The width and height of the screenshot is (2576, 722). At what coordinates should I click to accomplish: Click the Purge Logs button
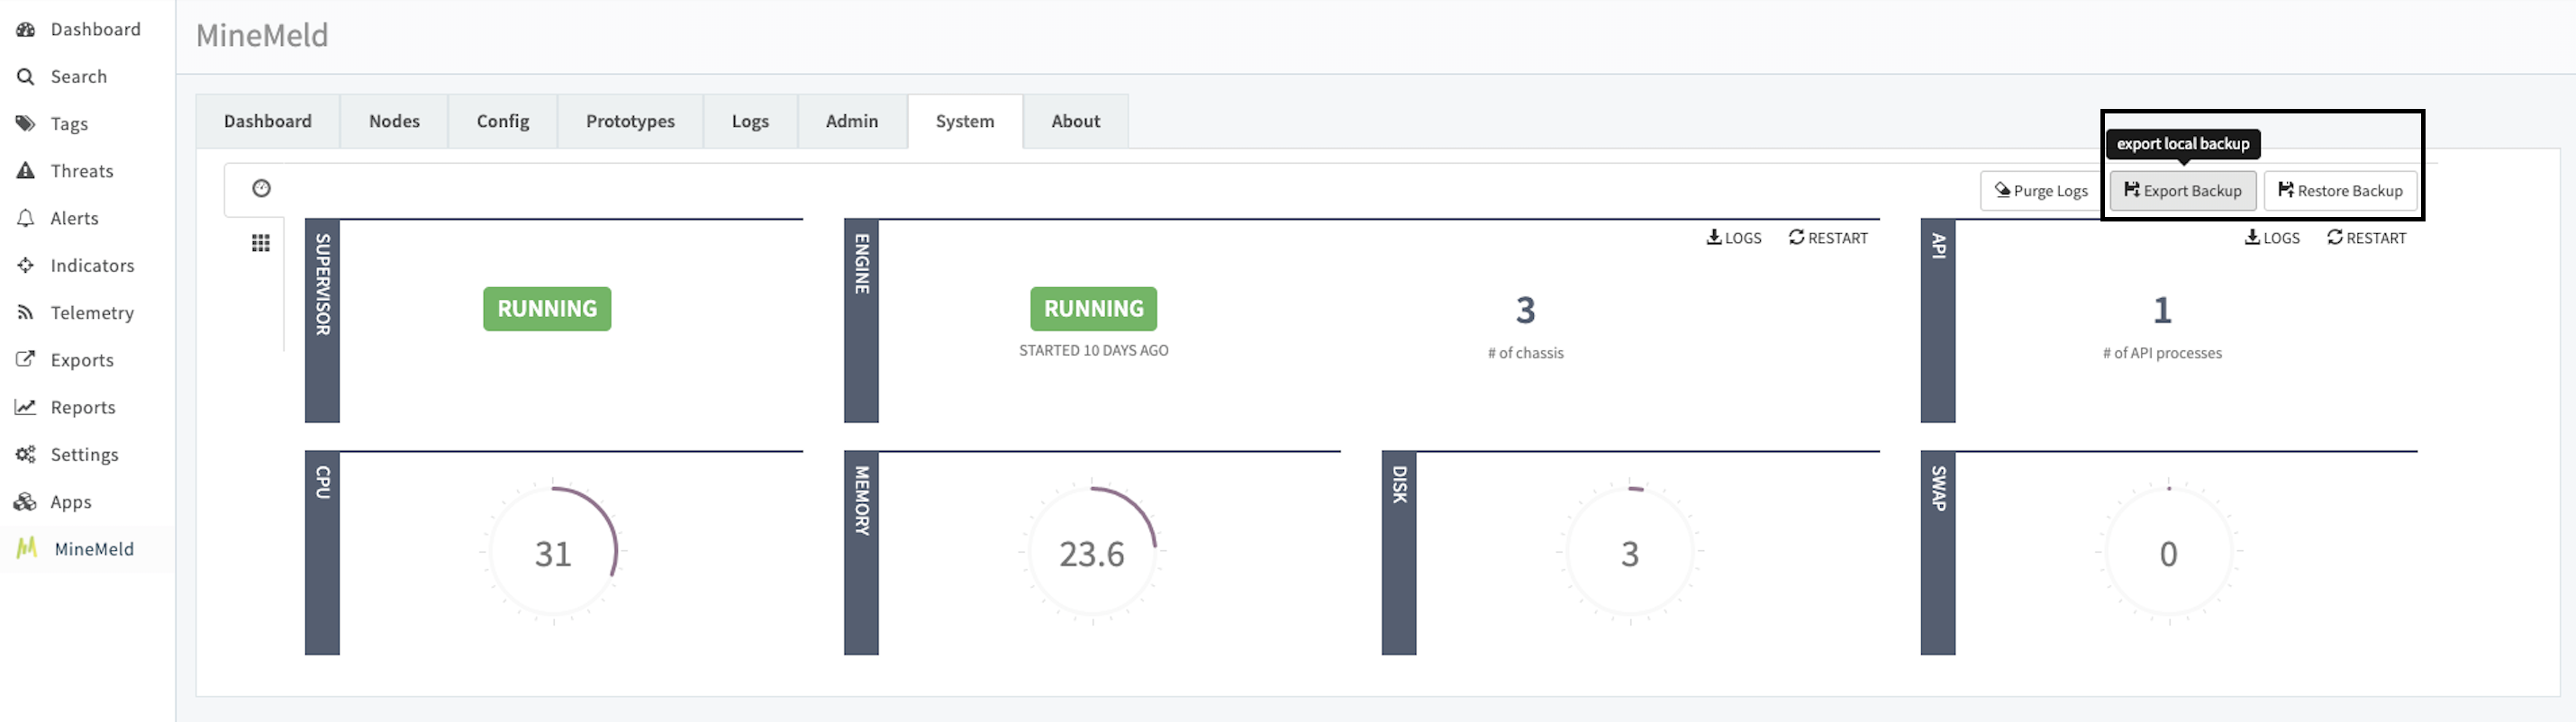tap(2041, 190)
